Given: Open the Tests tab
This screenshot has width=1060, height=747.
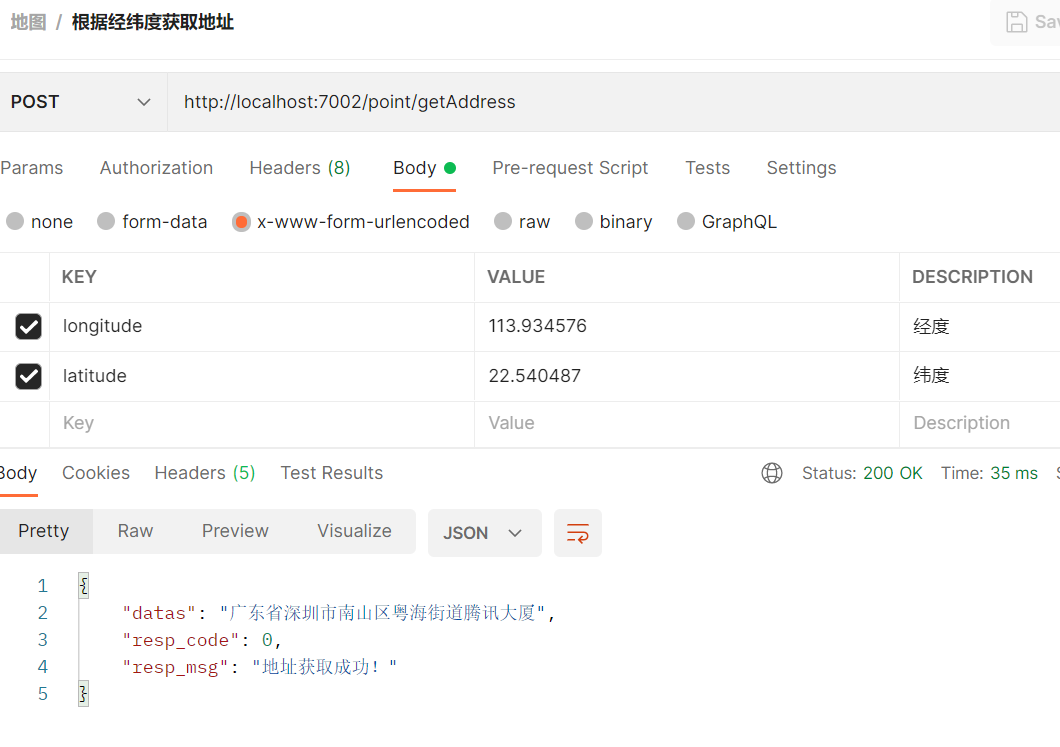Looking at the screenshot, I should [x=707, y=168].
